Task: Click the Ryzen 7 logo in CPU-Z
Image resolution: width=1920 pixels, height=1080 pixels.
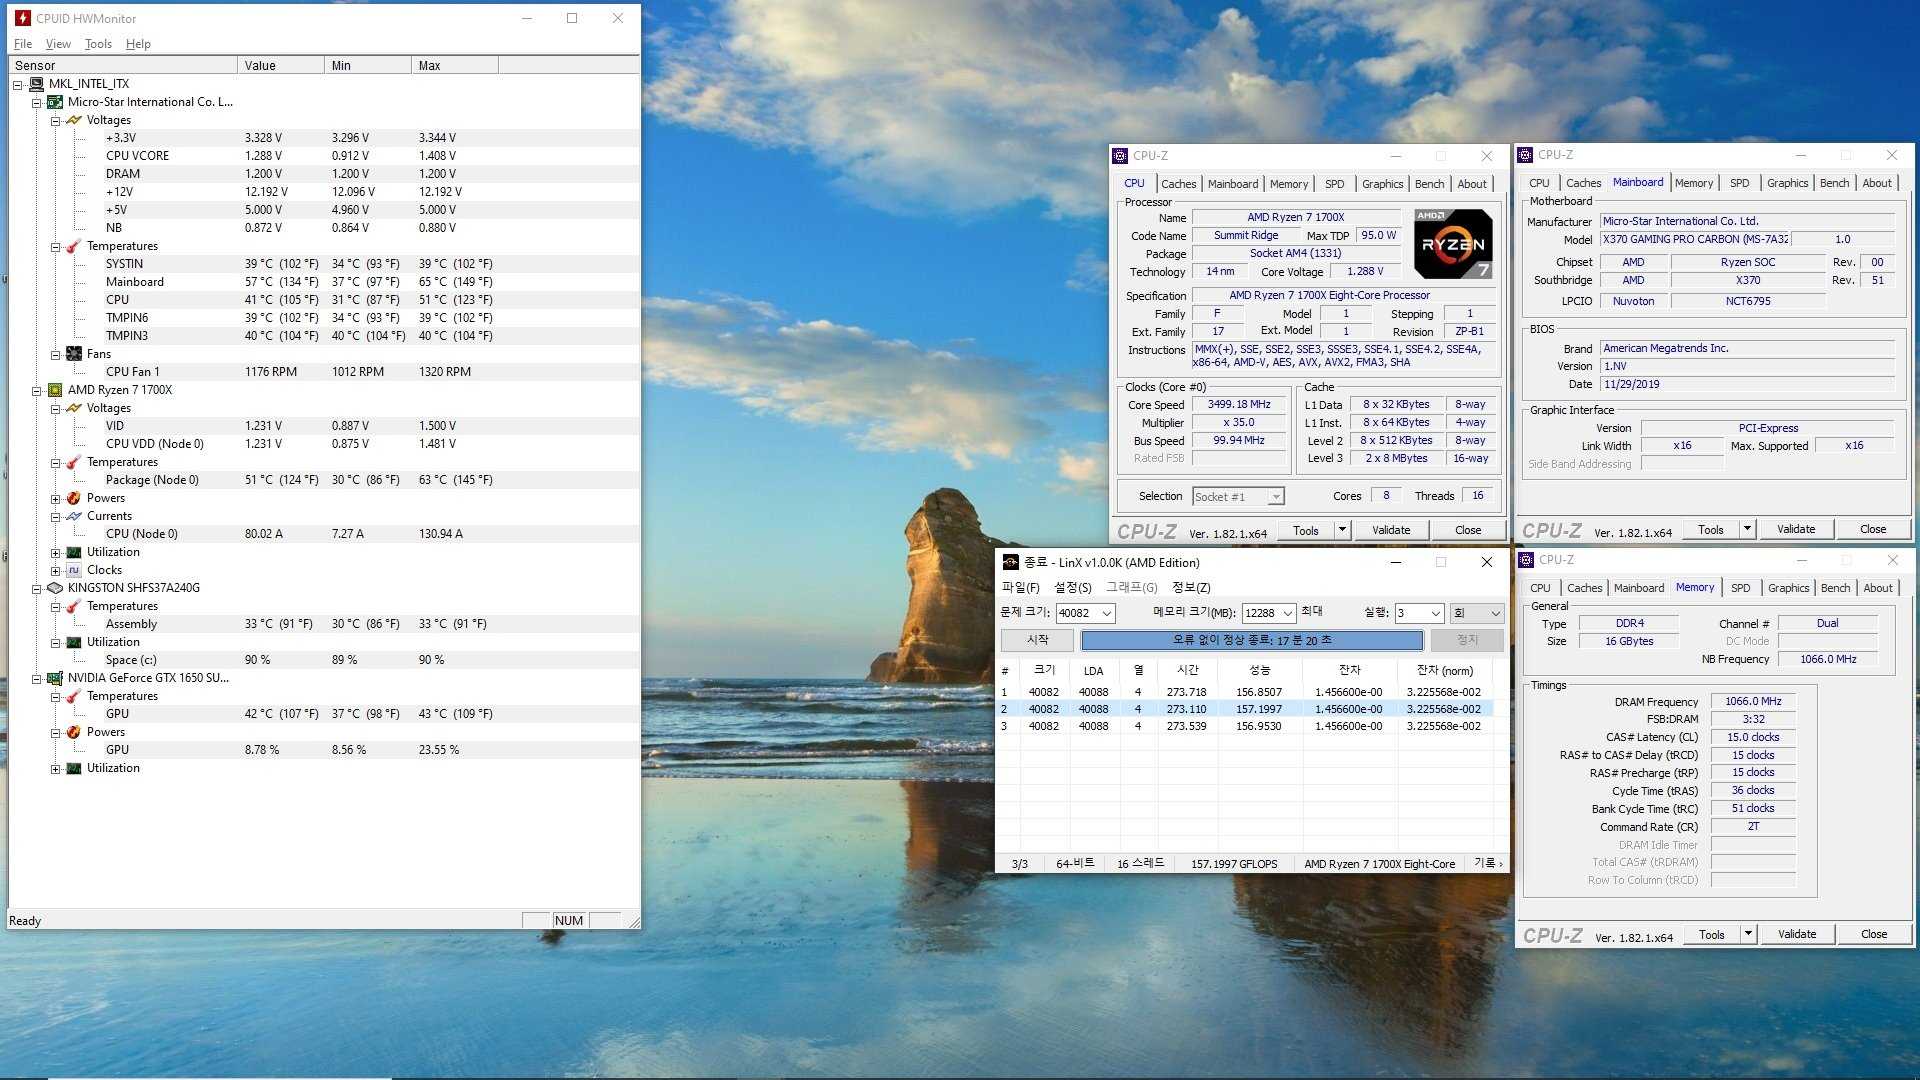Action: (1453, 244)
